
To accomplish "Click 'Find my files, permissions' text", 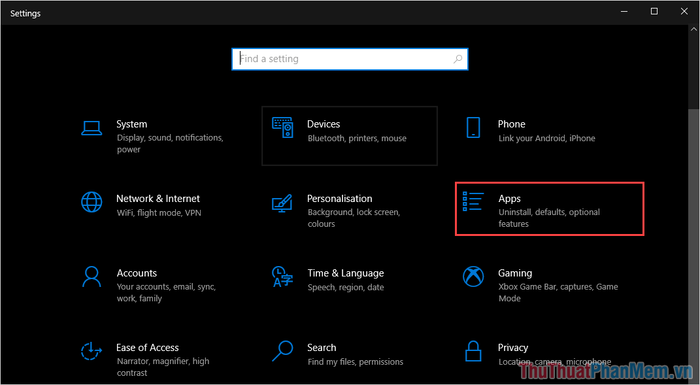I will 355,362.
